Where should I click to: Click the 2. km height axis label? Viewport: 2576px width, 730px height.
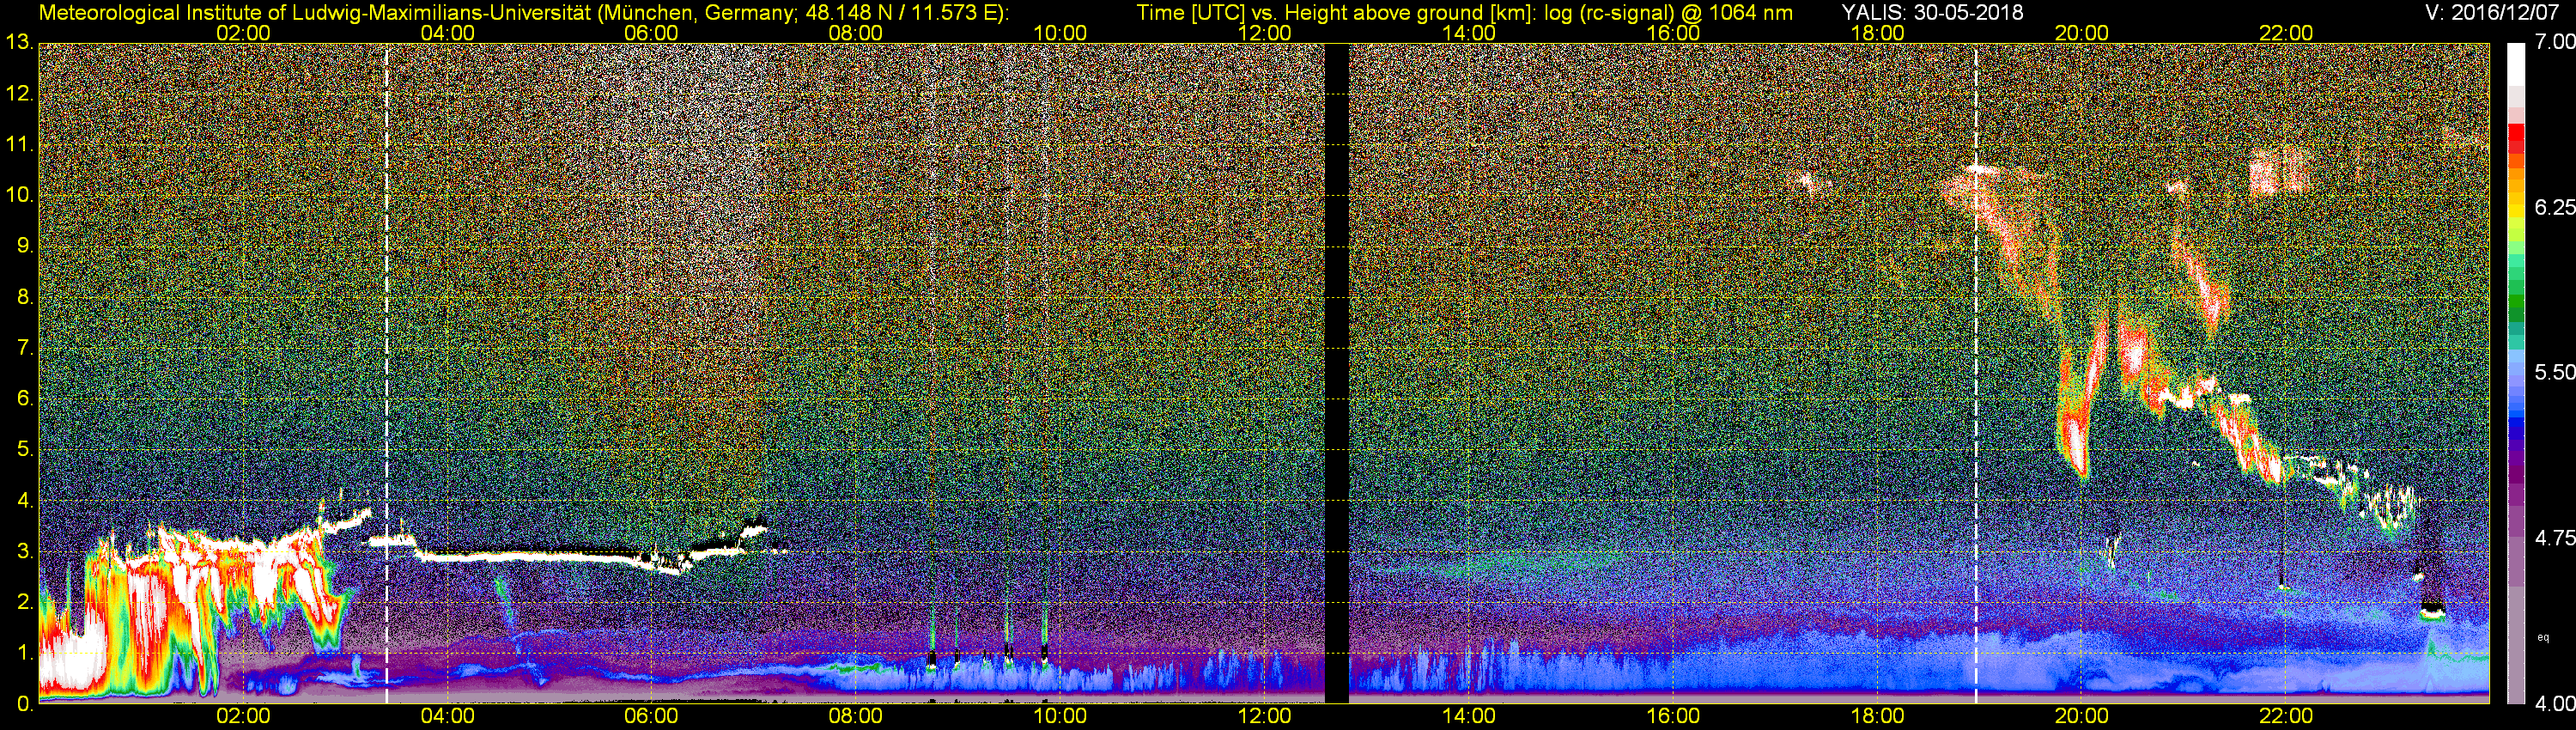point(24,602)
